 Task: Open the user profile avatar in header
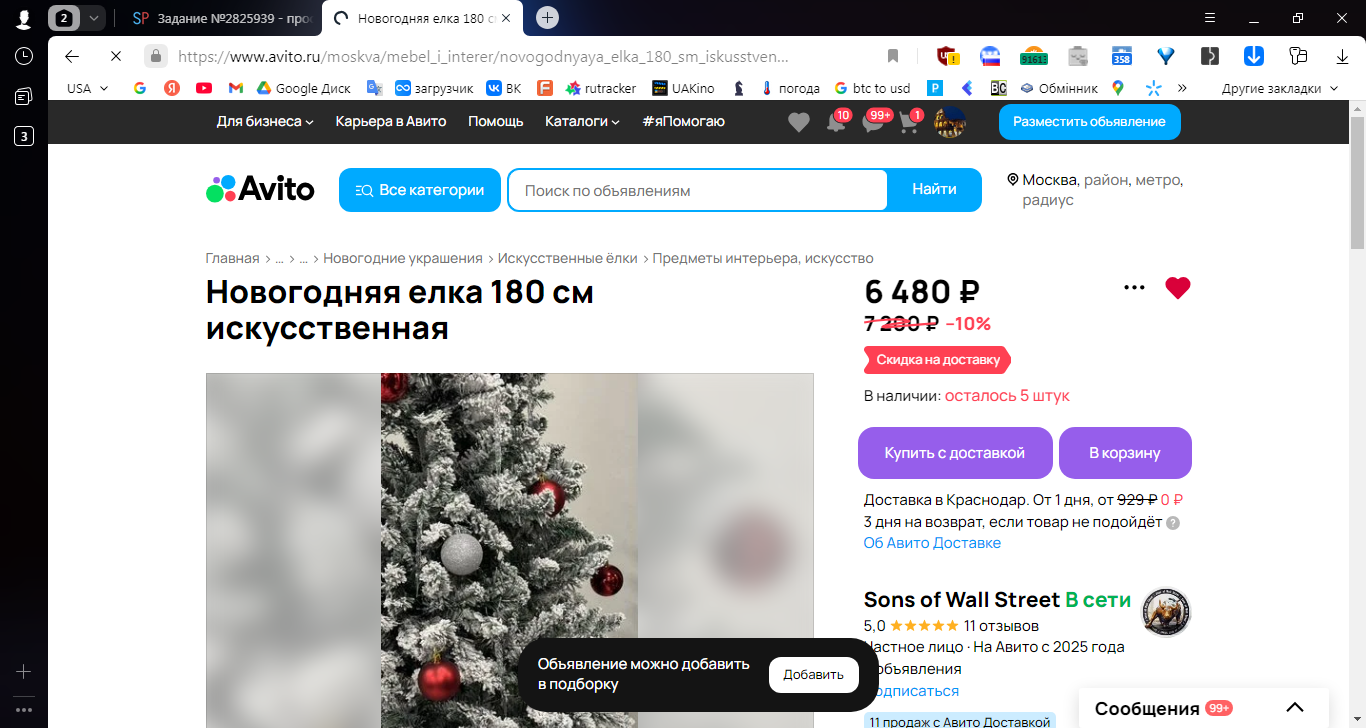(x=949, y=122)
